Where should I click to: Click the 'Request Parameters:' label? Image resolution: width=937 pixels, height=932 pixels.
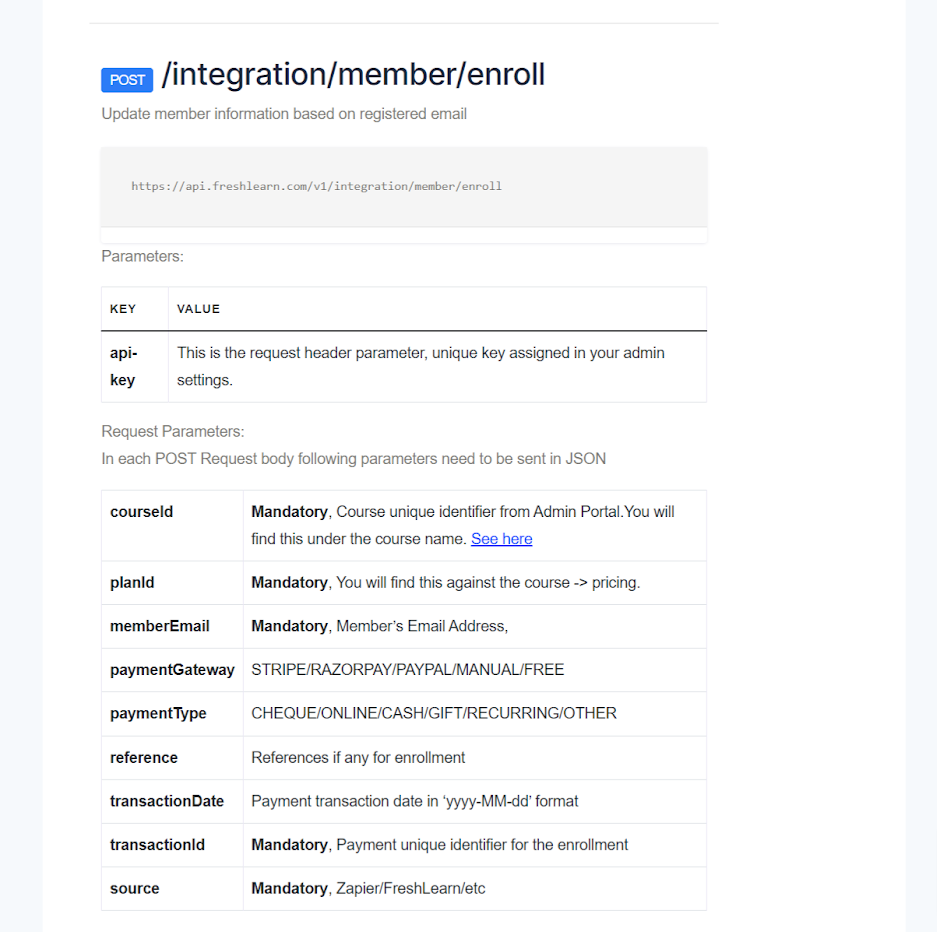click(173, 431)
